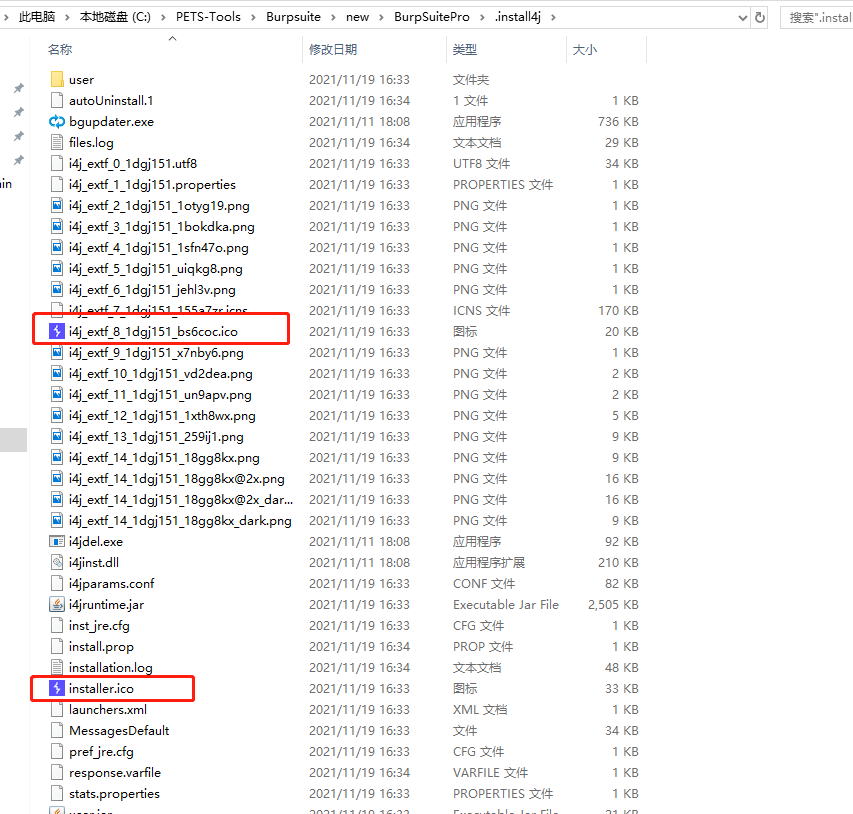Click the i4j_extf_0_1dgj151.utf8 file icon

(x=57, y=164)
